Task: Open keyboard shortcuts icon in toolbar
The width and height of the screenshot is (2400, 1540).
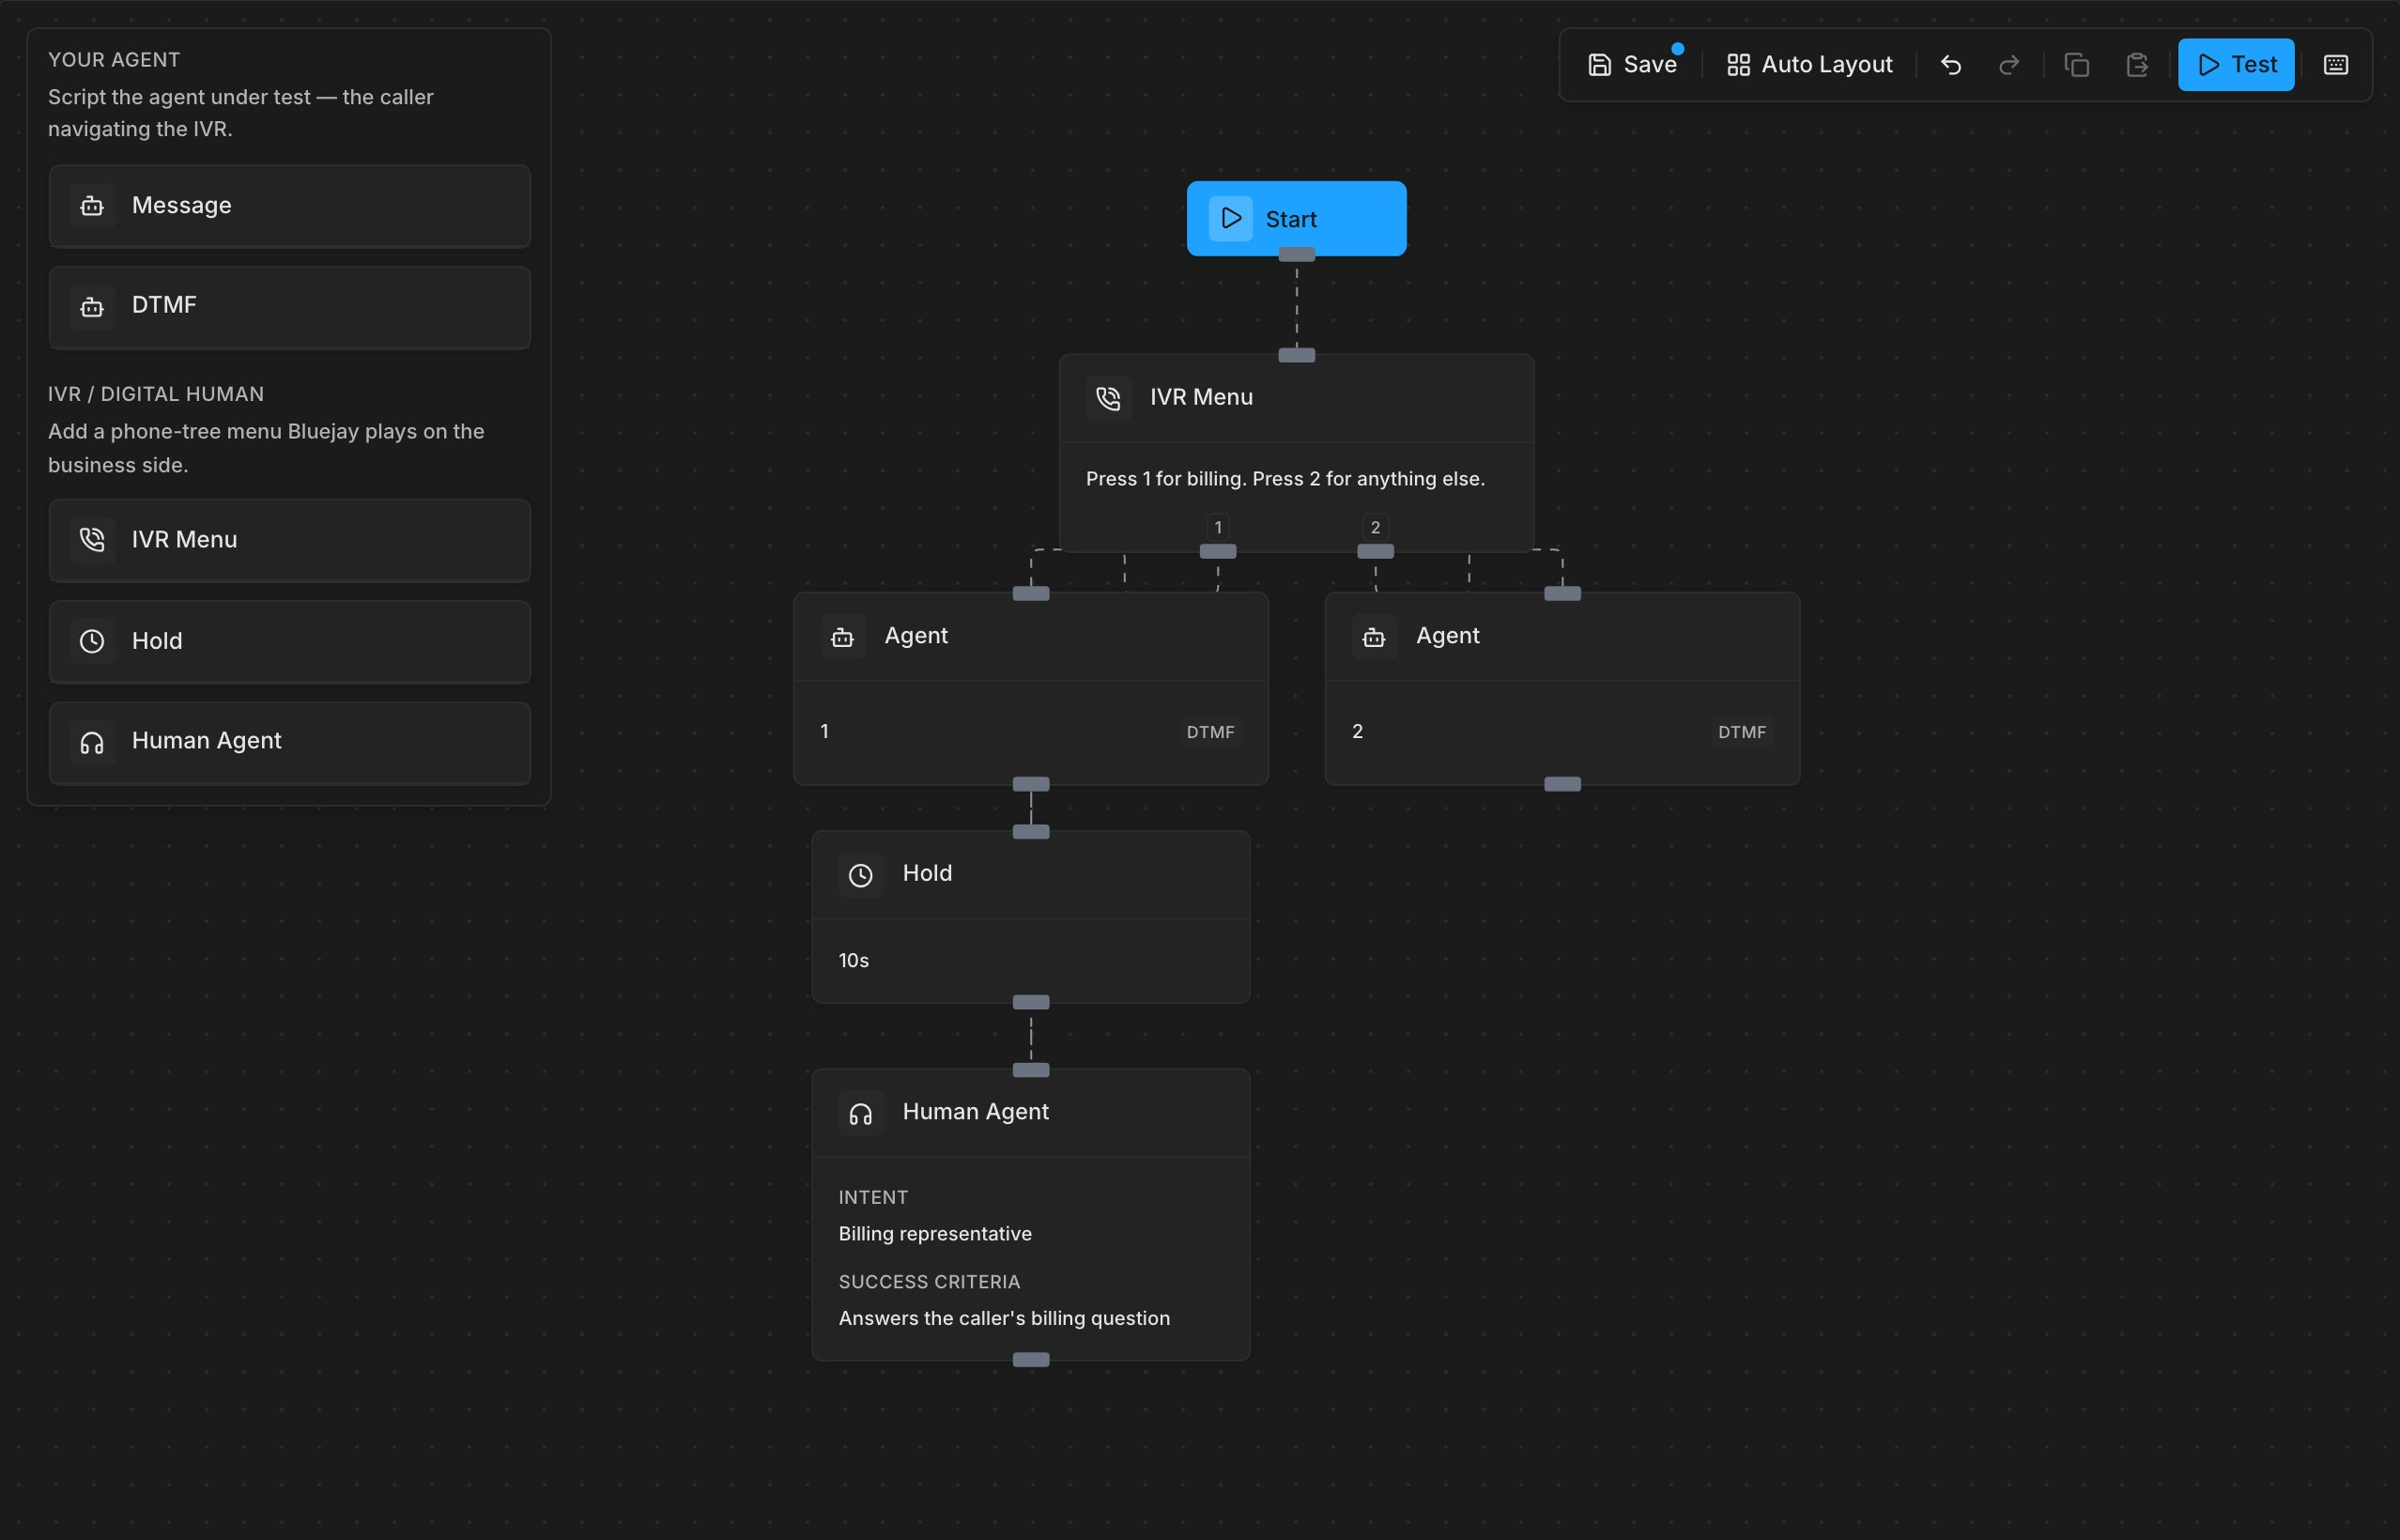Action: pyautogui.click(x=2336, y=65)
